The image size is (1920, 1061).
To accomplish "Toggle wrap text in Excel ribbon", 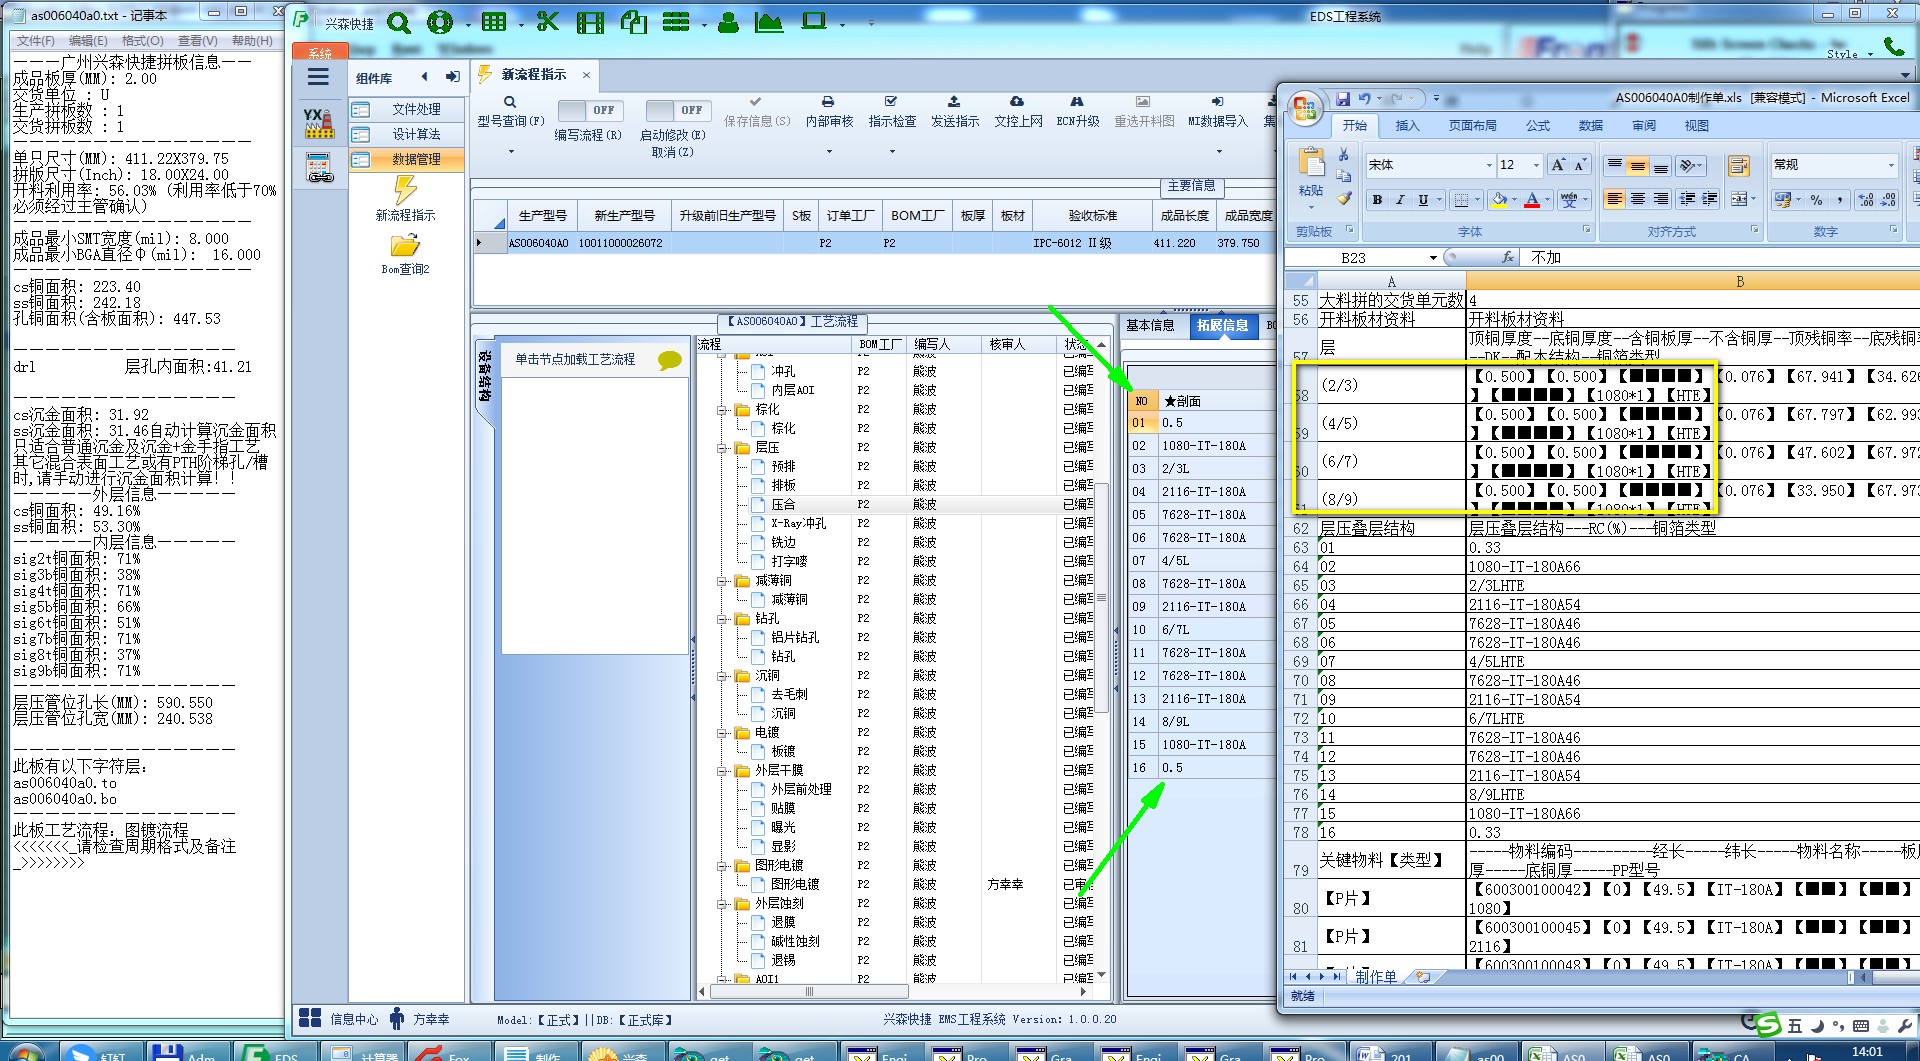I will tap(1739, 165).
